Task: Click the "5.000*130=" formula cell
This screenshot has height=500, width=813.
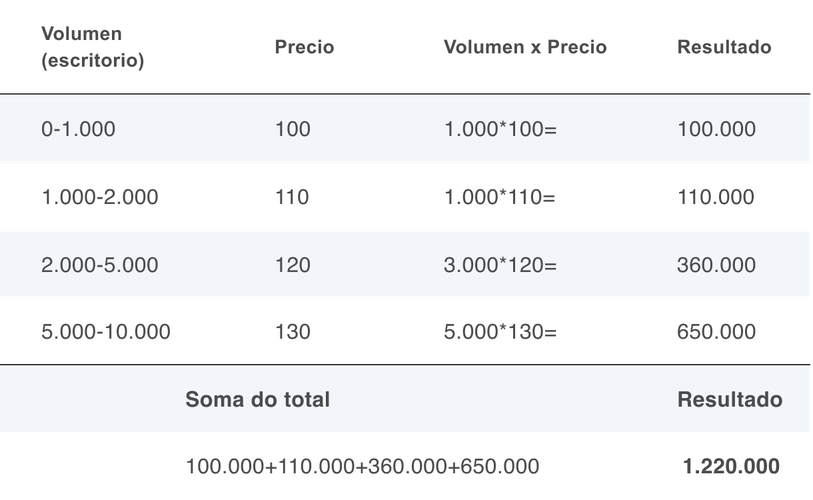Action: click(x=500, y=332)
